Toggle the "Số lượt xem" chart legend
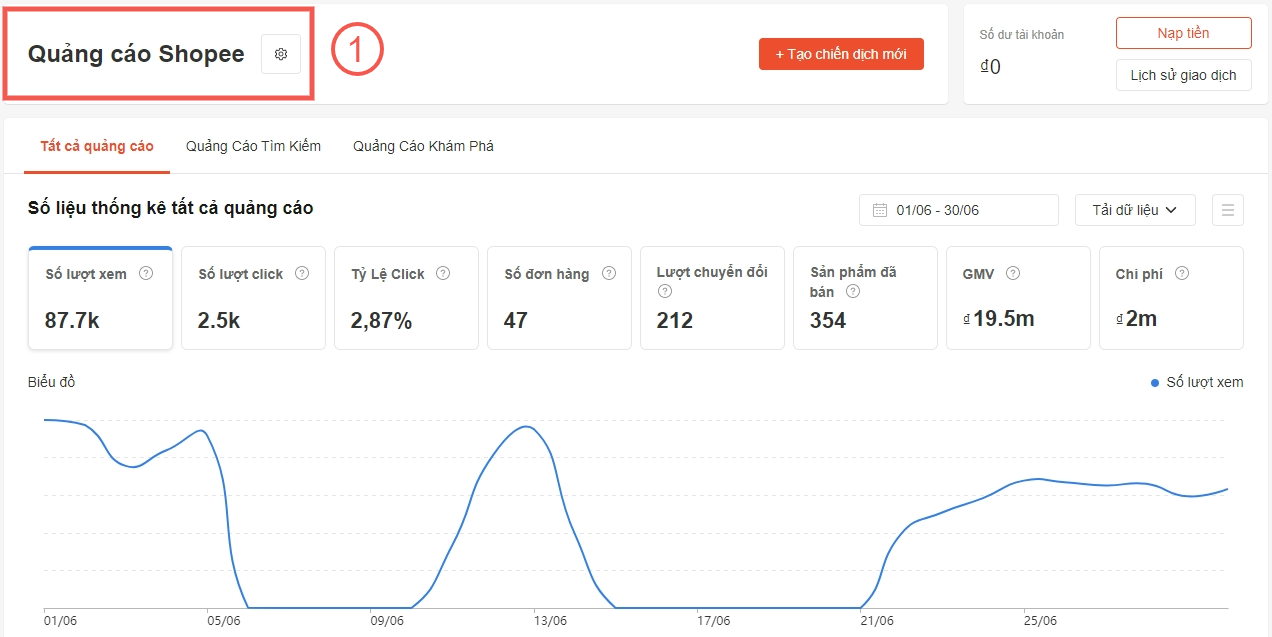 (x=1197, y=382)
